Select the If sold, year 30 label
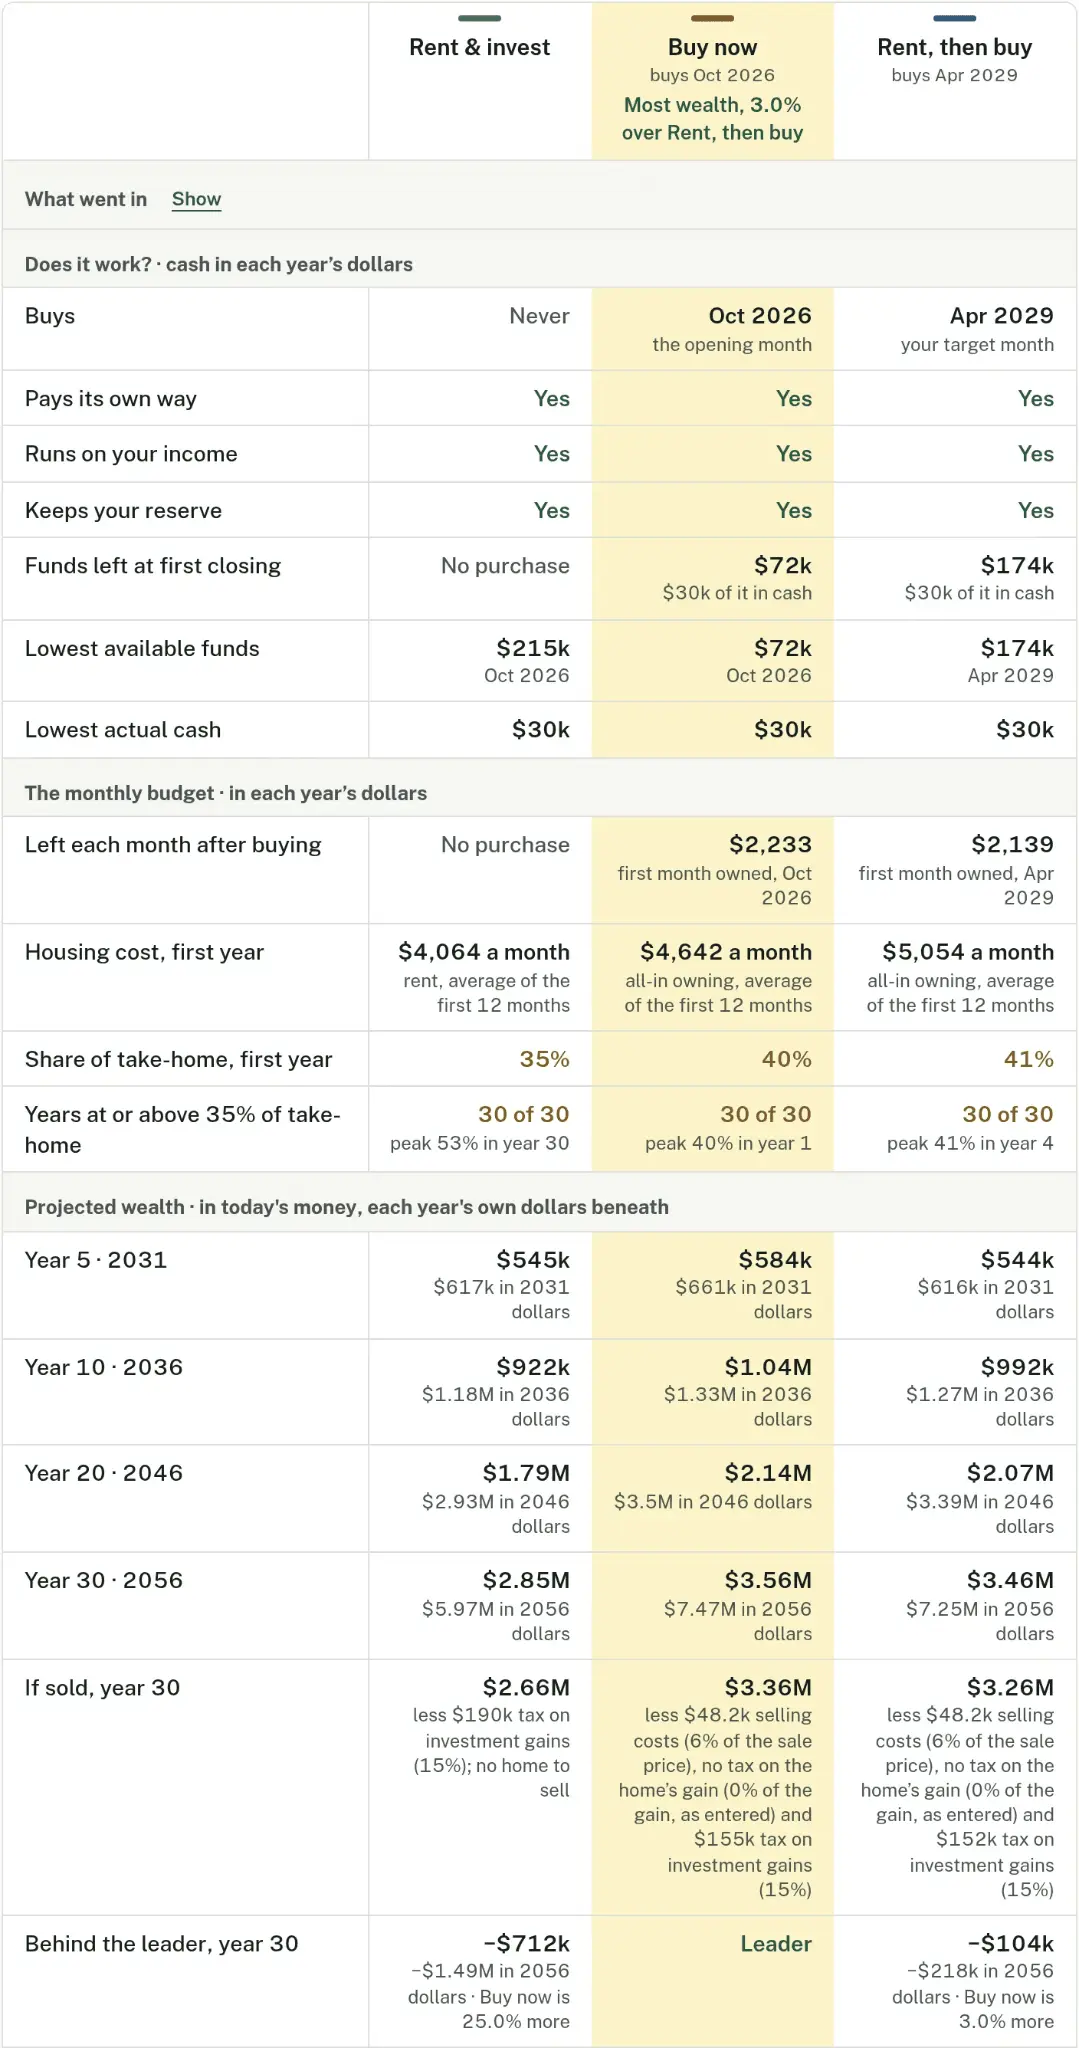Image resolution: width=1079 pixels, height=2048 pixels. (x=102, y=1688)
